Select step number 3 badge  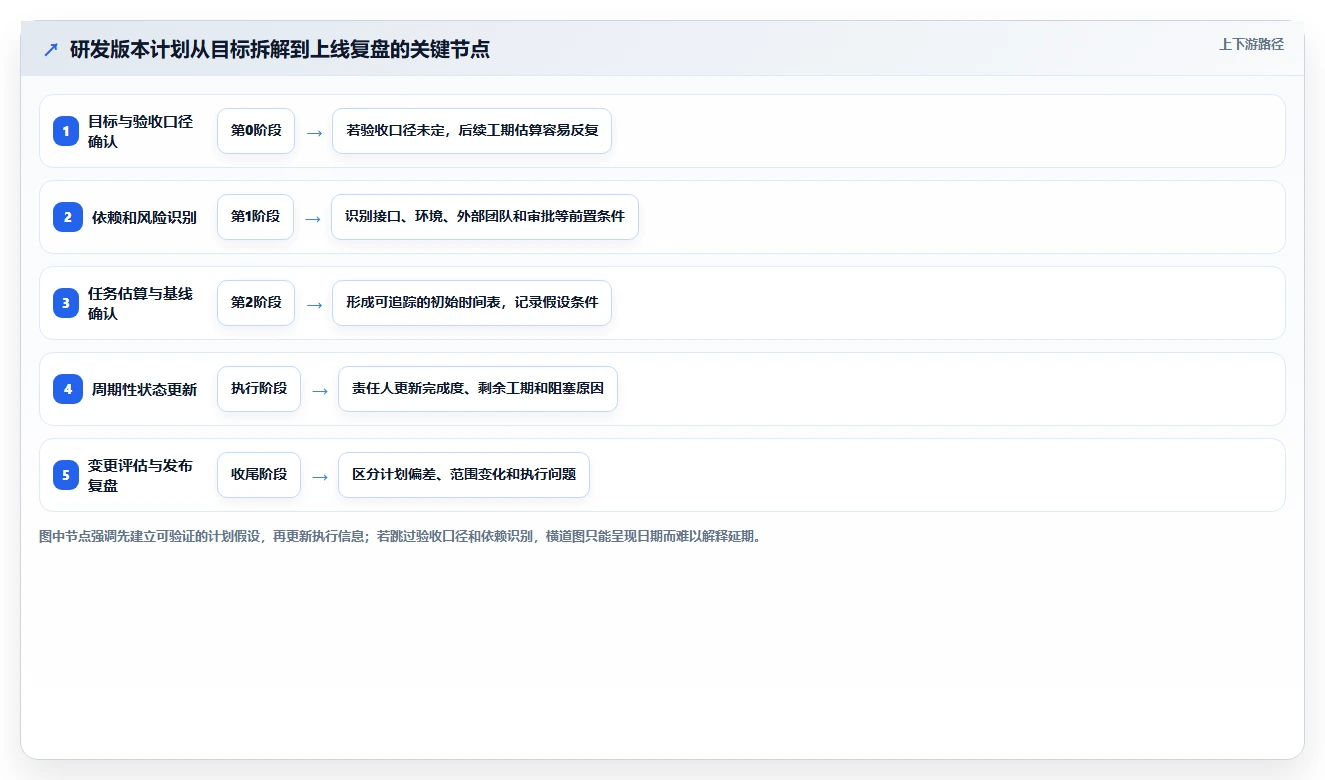click(x=66, y=303)
